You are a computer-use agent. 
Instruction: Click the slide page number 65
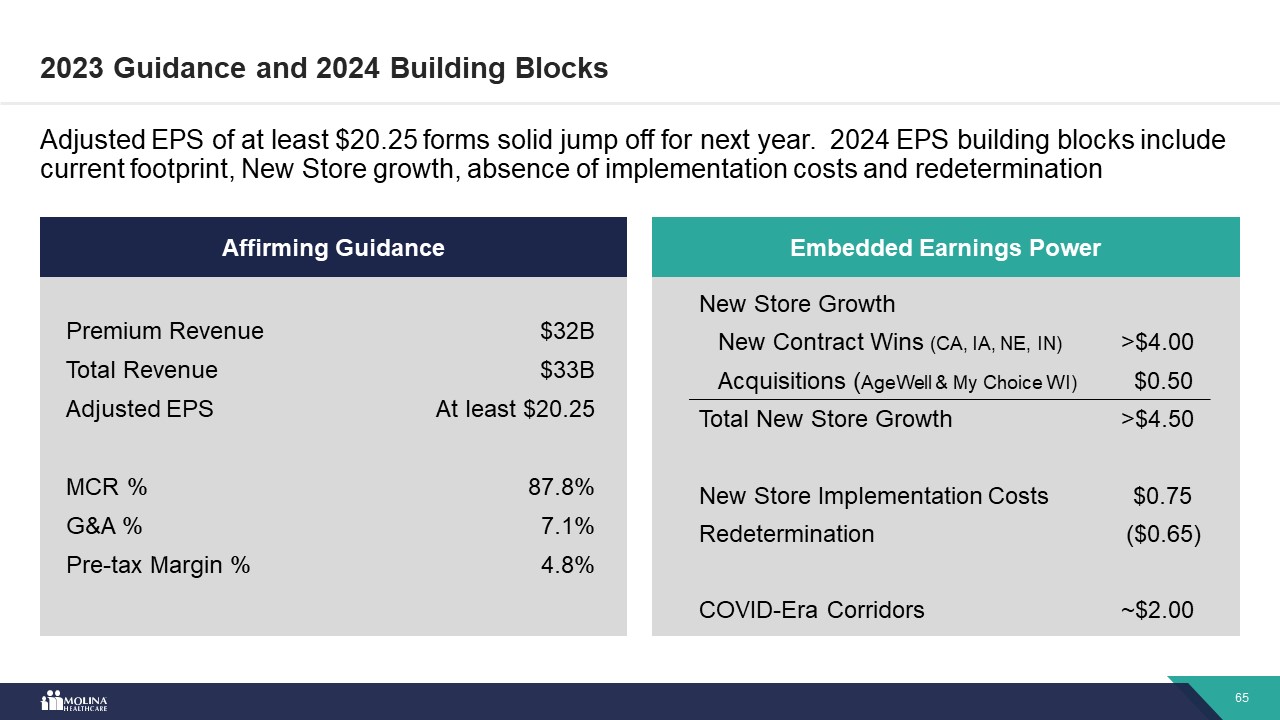(x=1241, y=698)
